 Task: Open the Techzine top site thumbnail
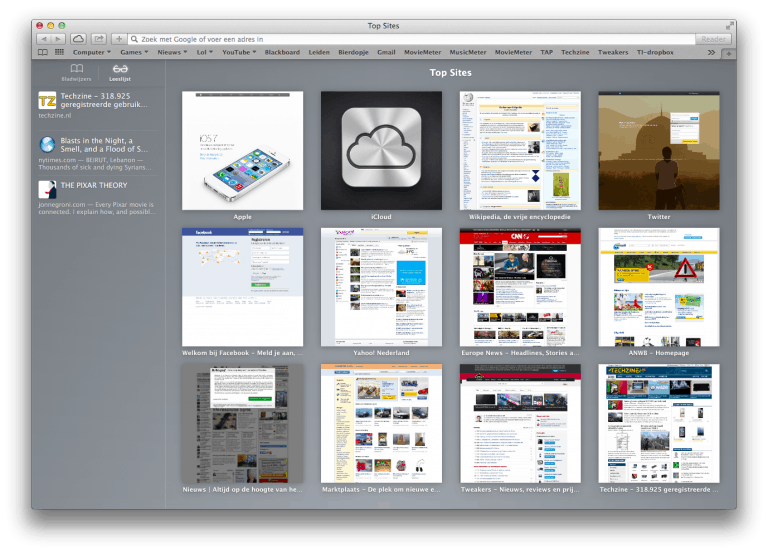659,424
